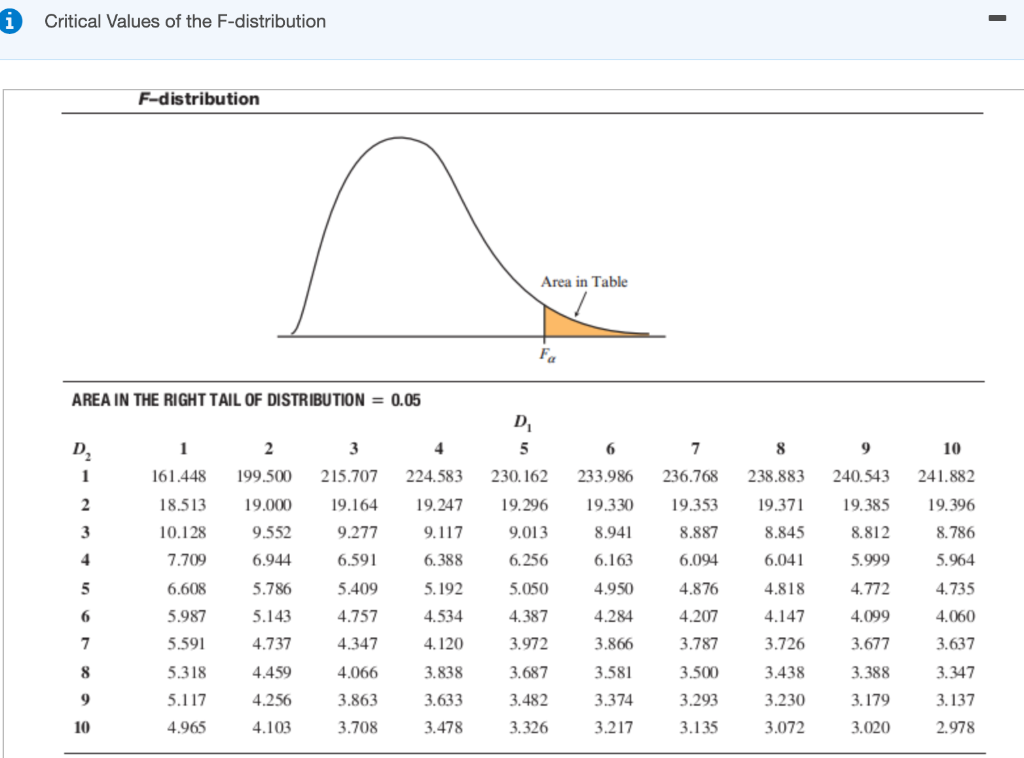Click the Fα label on the axis
1024x758 pixels.
pos(547,352)
